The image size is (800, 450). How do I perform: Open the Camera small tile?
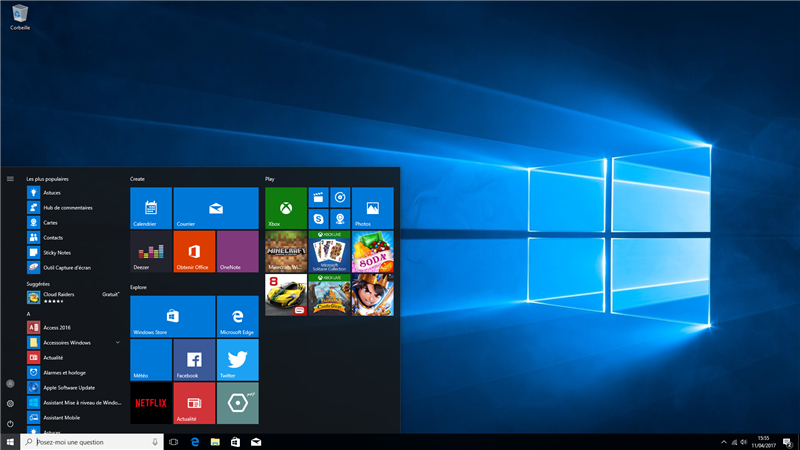coord(340,219)
